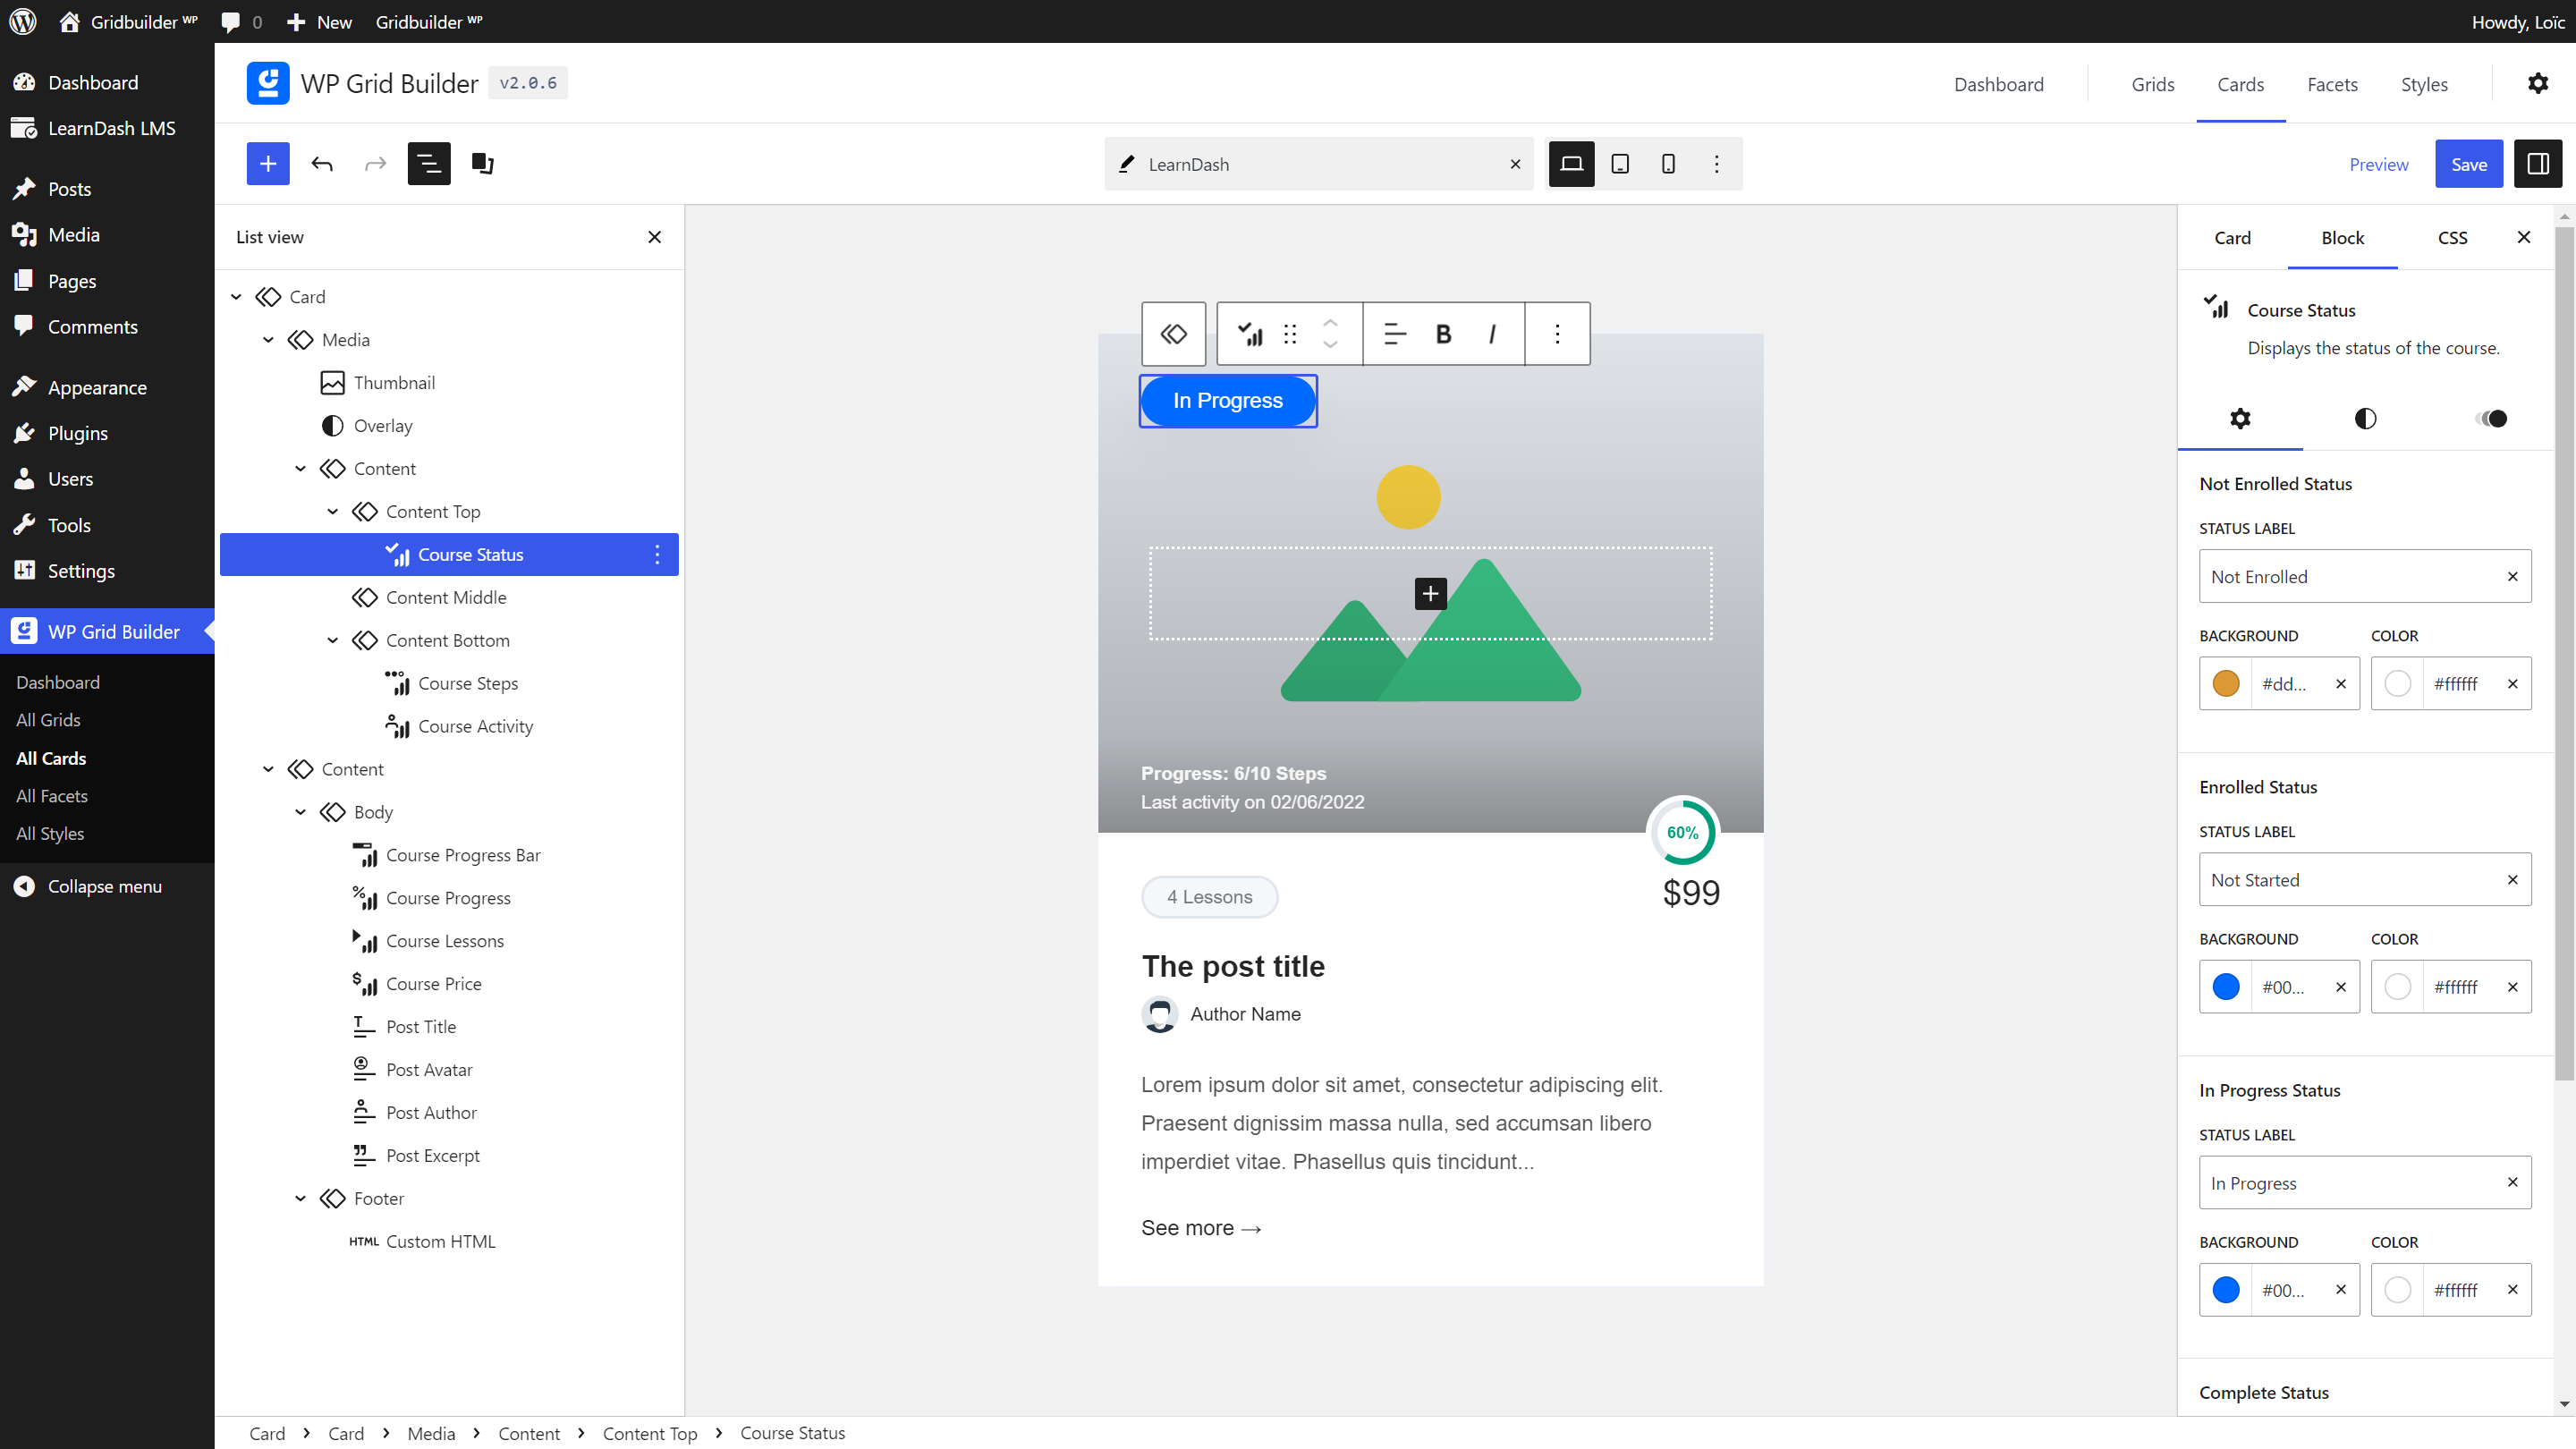Open WP Grid Builder settings gear
Image resolution: width=2576 pixels, height=1449 pixels.
coord(2538,83)
